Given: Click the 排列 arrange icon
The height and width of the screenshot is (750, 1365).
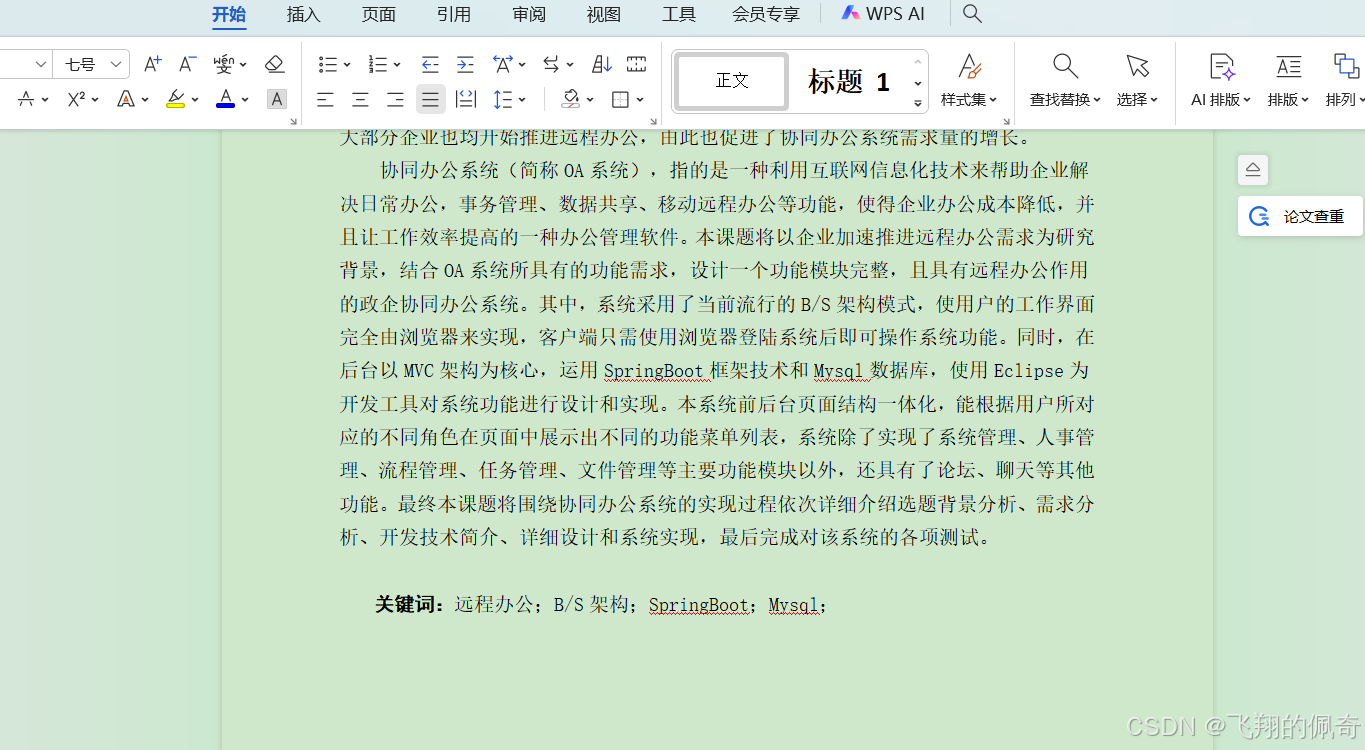Looking at the screenshot, I should tap(1346, 67).
